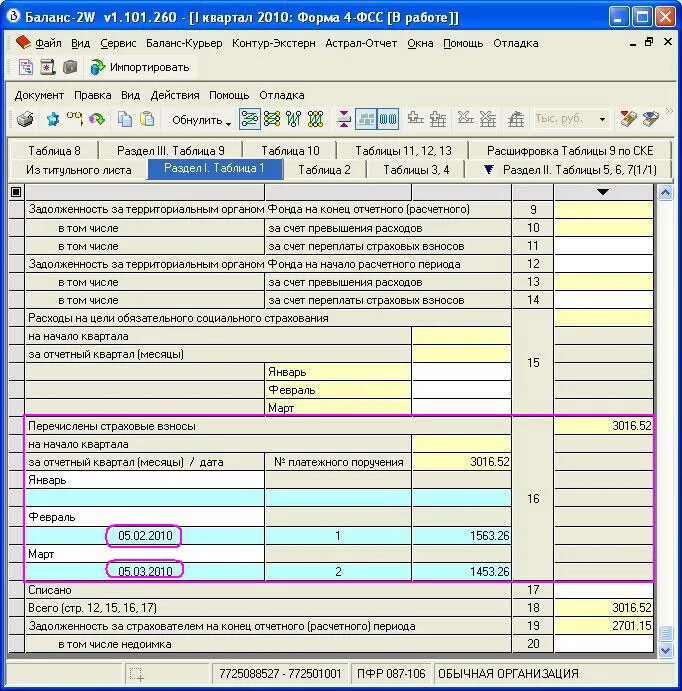Switch to Таблицы 11, 12, 13 tab
The height and width of the screenshot is (691, 682).
pyautogui.click(x=403, y=151)
